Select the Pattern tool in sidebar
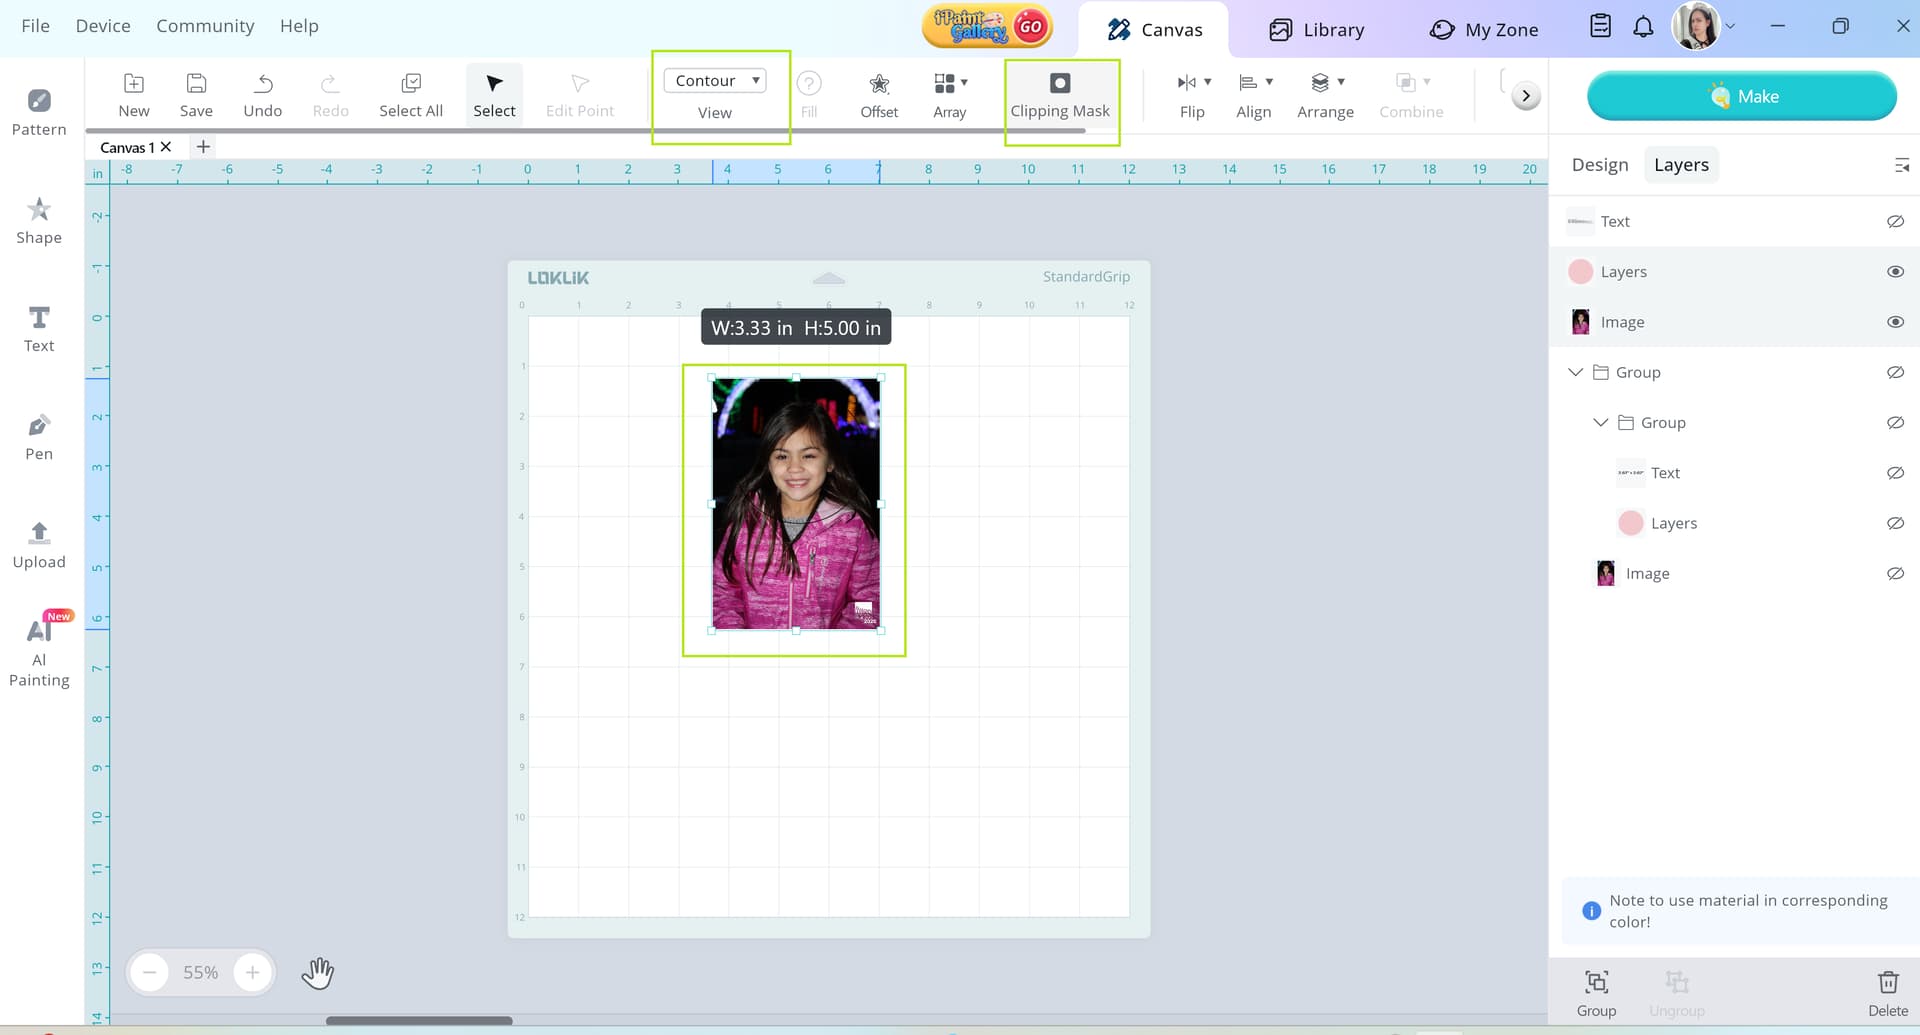Image resolution: width=1920 pixels, height=1035 pixels. 39,112
